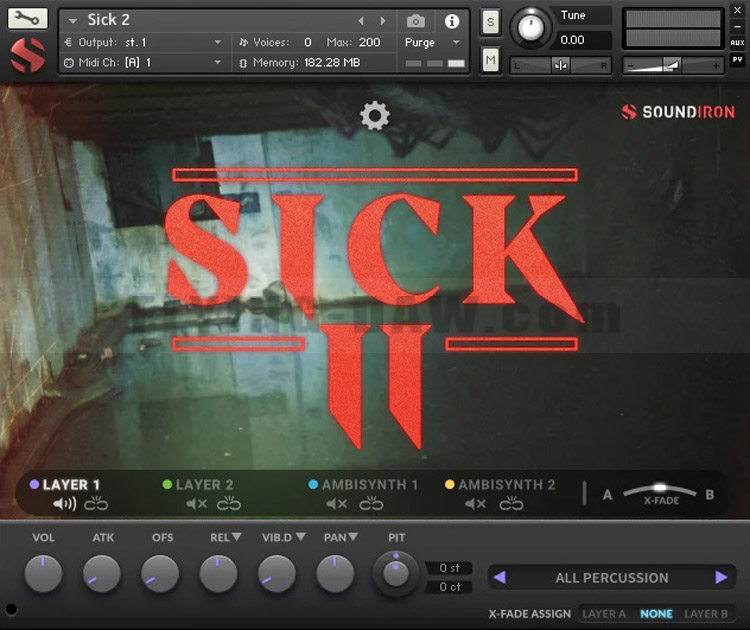Click the pan center icon under Tune

coord(560,65)
